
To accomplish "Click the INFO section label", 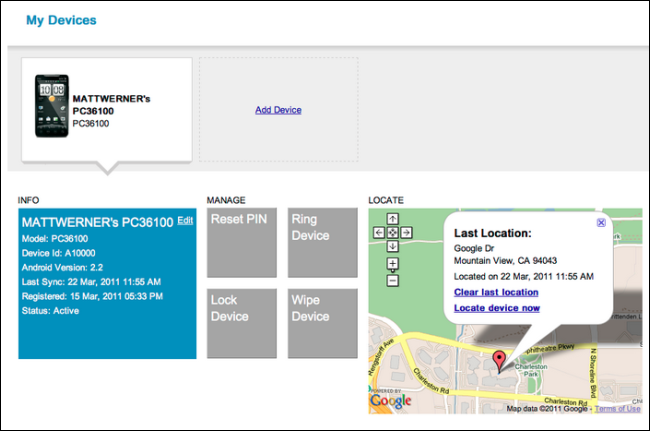I will (x=28, y=200).
